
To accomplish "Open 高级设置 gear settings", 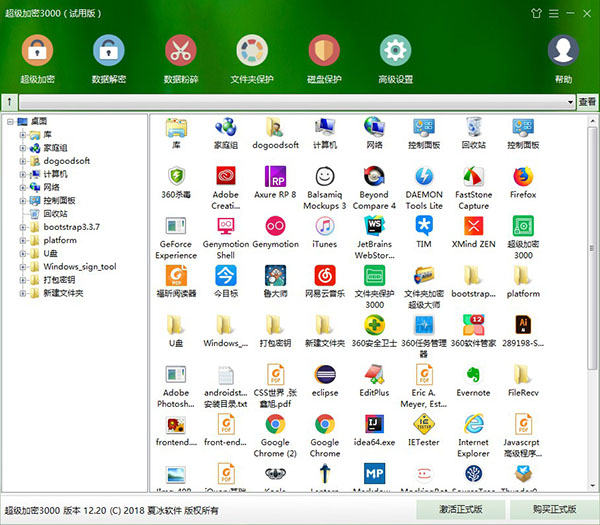I will click(396, 52).
